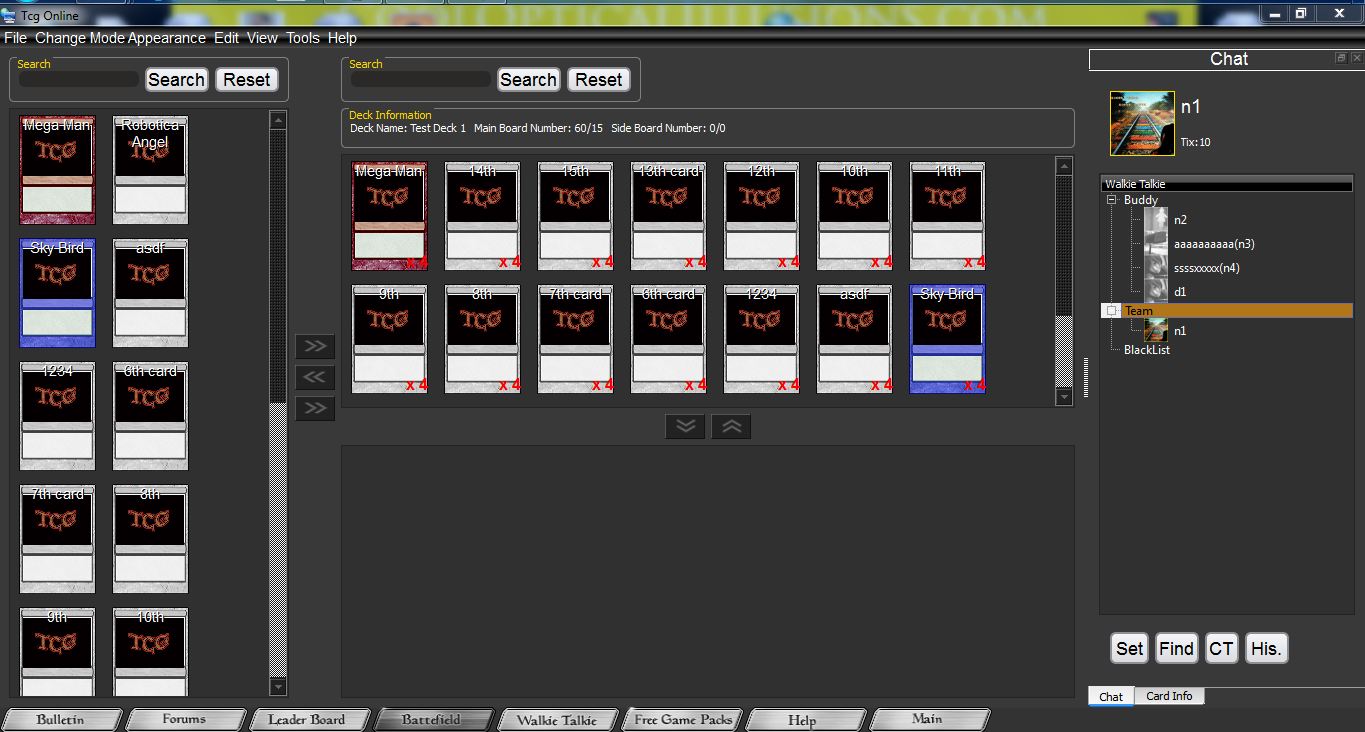The image size is (1365, 732).
Task: Select the Robotica Angel card in the library
Action: coord(150,170)
